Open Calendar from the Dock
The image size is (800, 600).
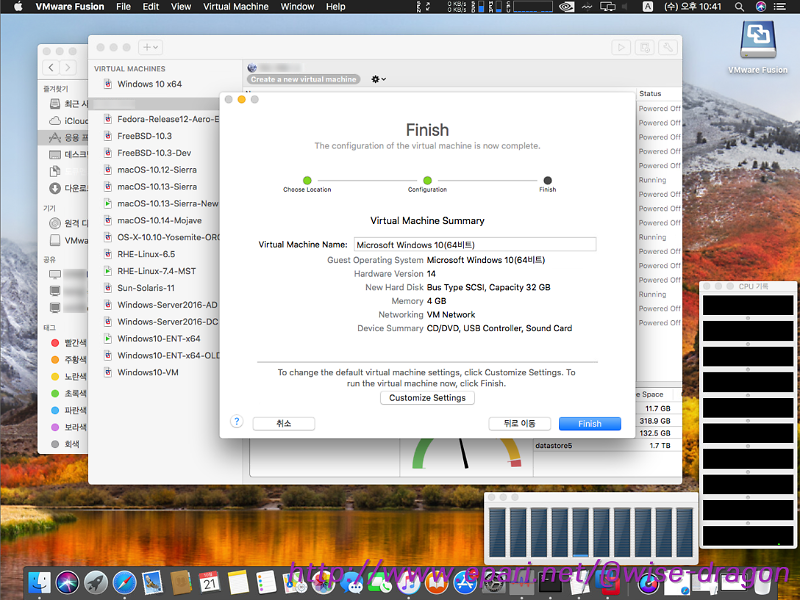(x=209, y=583)
